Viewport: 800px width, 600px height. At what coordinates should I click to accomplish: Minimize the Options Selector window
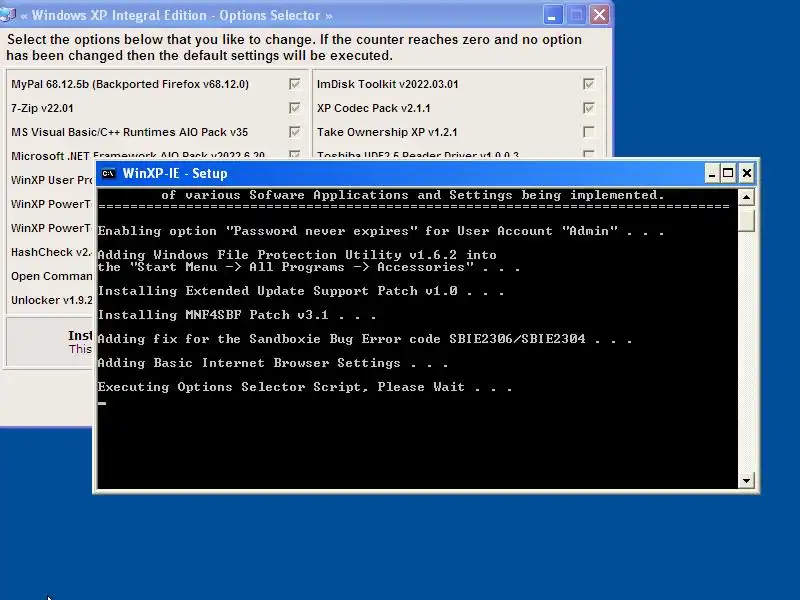[553, 15]
